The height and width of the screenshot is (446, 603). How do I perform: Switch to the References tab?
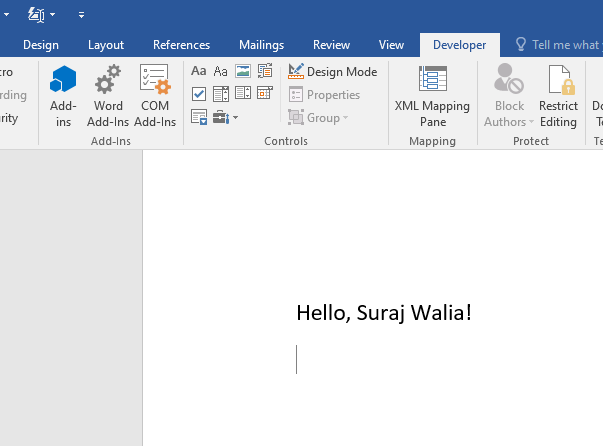tap(181, 45)
